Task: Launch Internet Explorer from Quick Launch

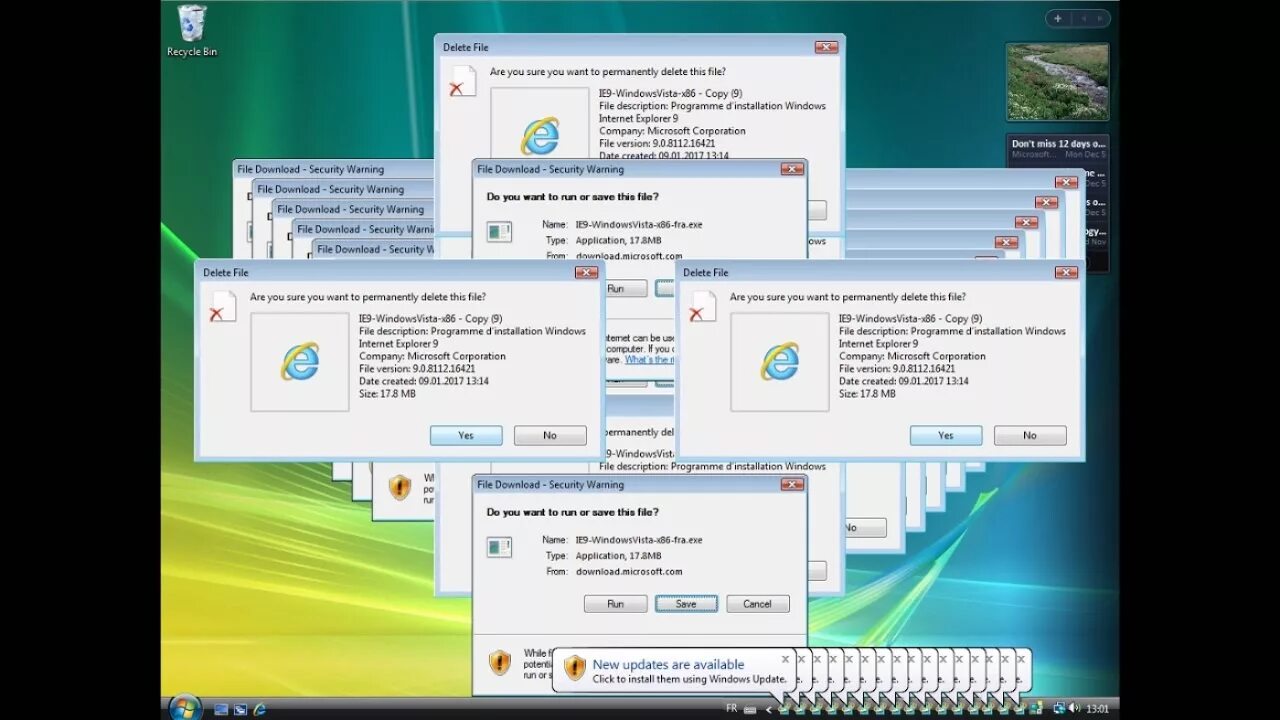Action: (x=260, y=709)
